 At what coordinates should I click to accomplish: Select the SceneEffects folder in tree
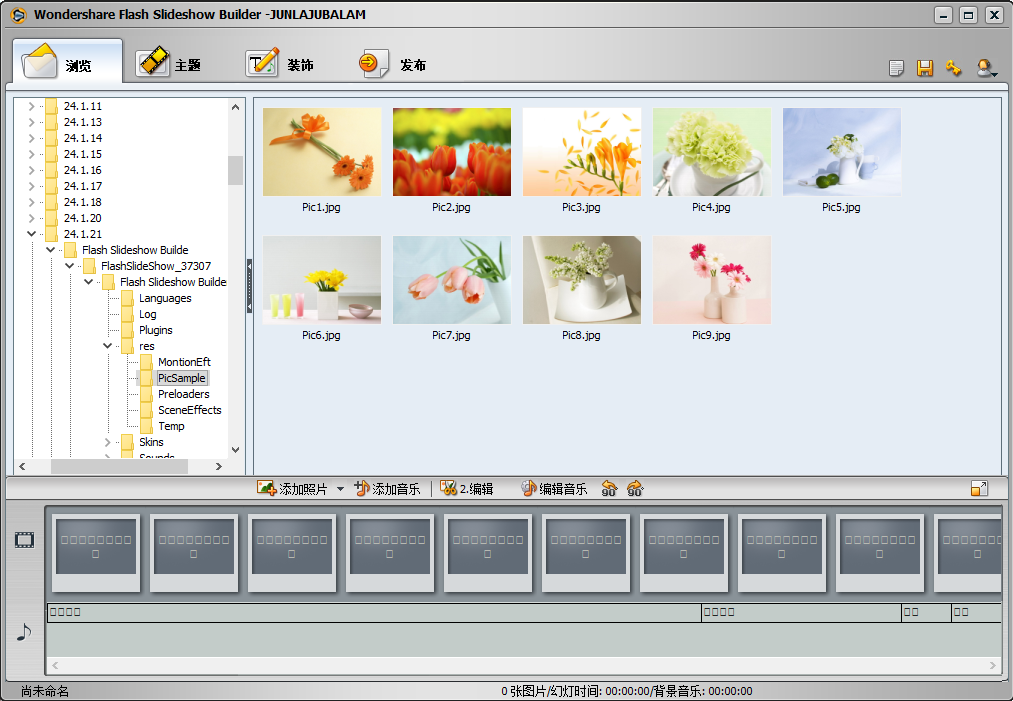coord(189,410)
